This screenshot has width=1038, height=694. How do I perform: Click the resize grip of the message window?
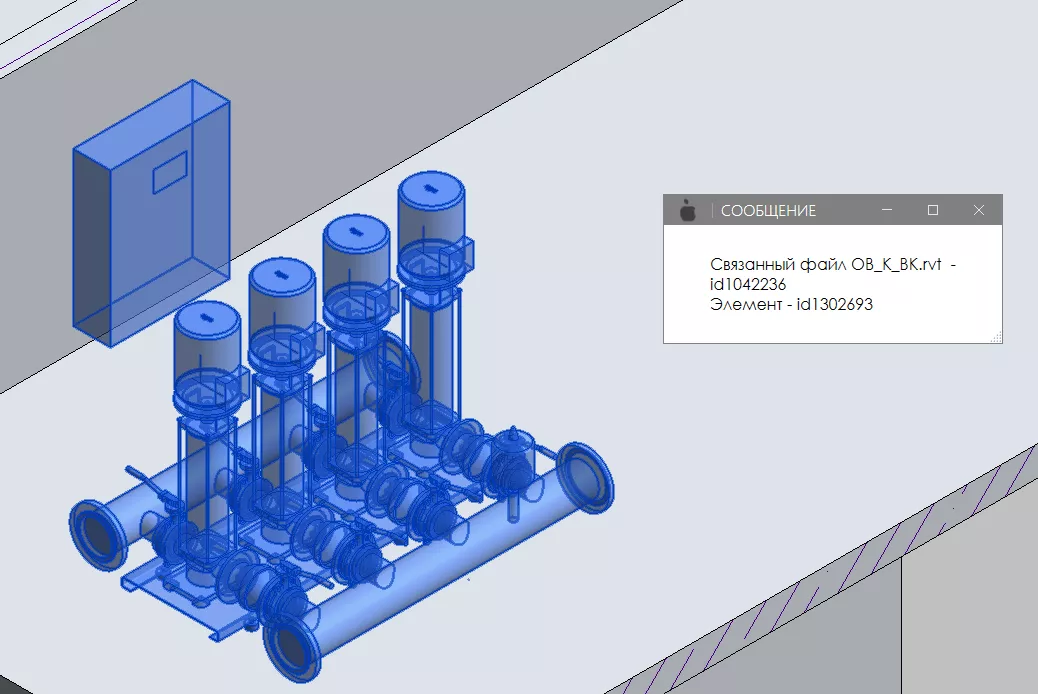(995, 337)
